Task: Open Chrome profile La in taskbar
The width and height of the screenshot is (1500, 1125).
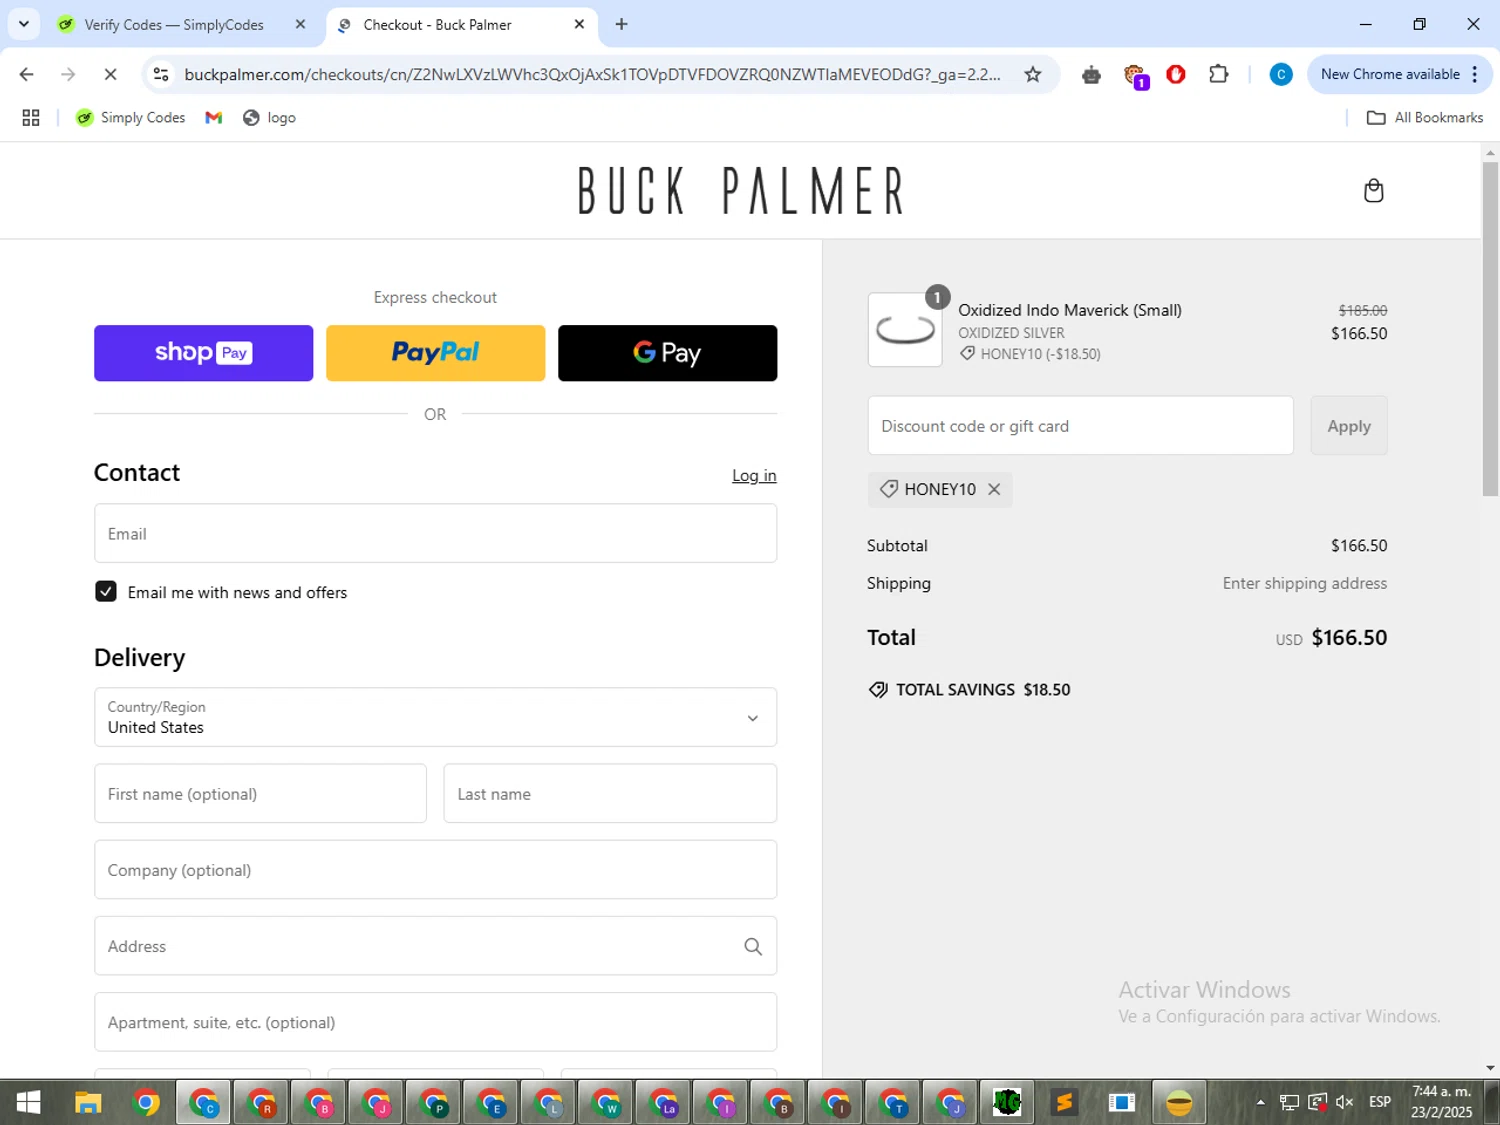Action: tap(664, 1102)
